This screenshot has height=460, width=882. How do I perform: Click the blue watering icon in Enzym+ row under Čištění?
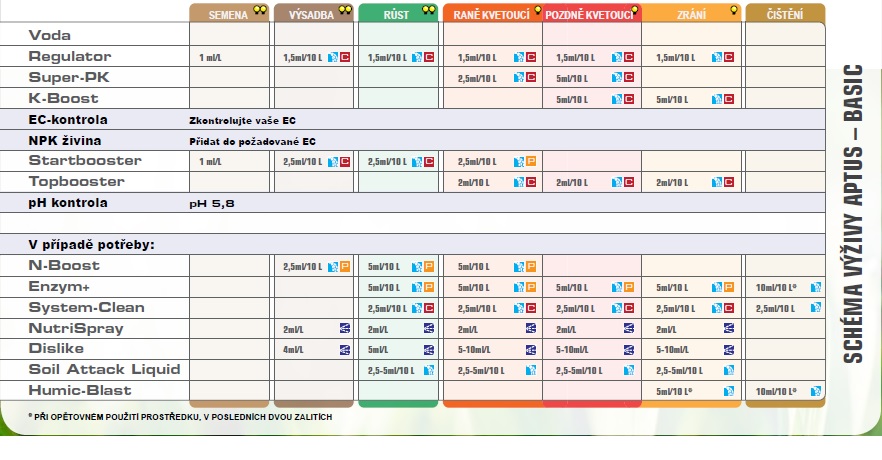816,287
